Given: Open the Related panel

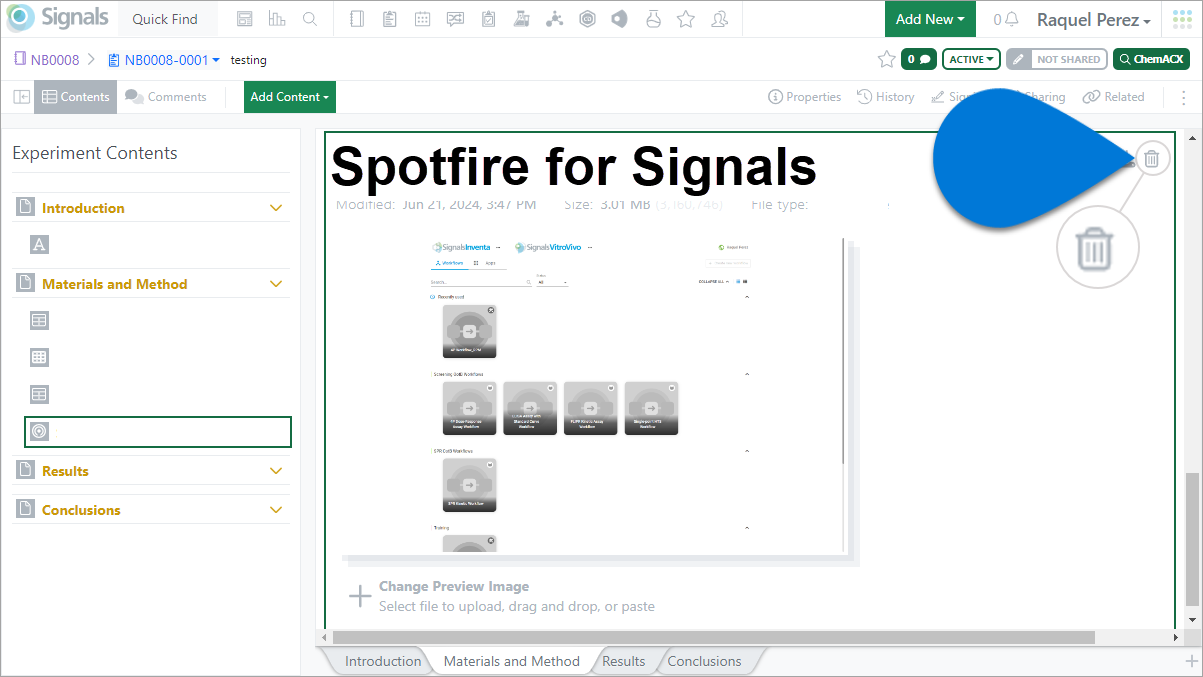Looking at the screenshot, I should (1113, 97).
